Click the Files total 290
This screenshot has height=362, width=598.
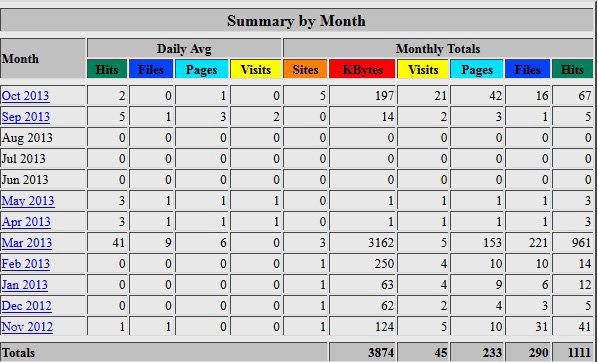click(538, 352)
